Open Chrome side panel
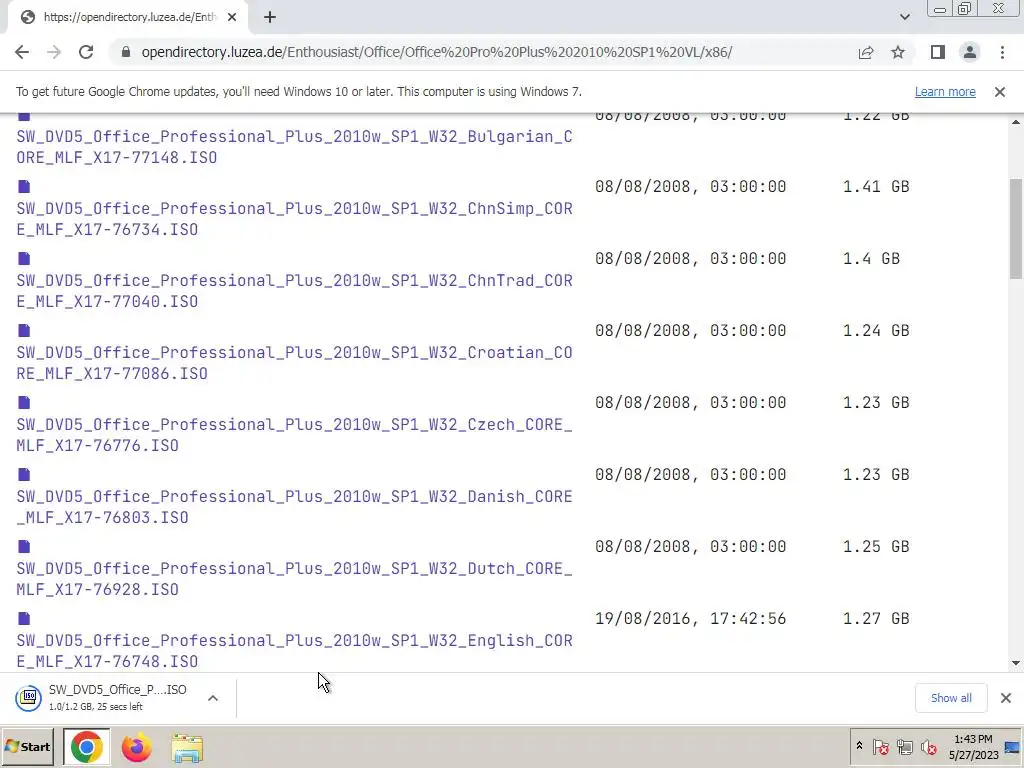Image resolution: width=1024 pixels, height=768 pixels. click(x=938, y=52)
